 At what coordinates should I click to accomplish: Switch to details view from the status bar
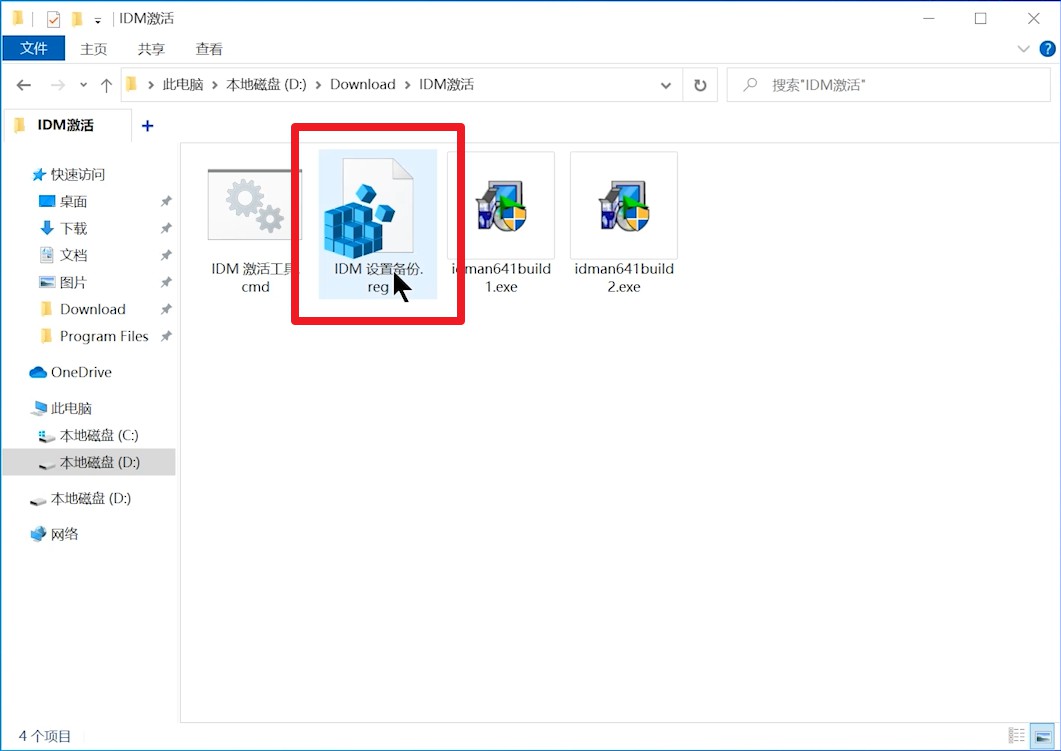point(1016,735)
